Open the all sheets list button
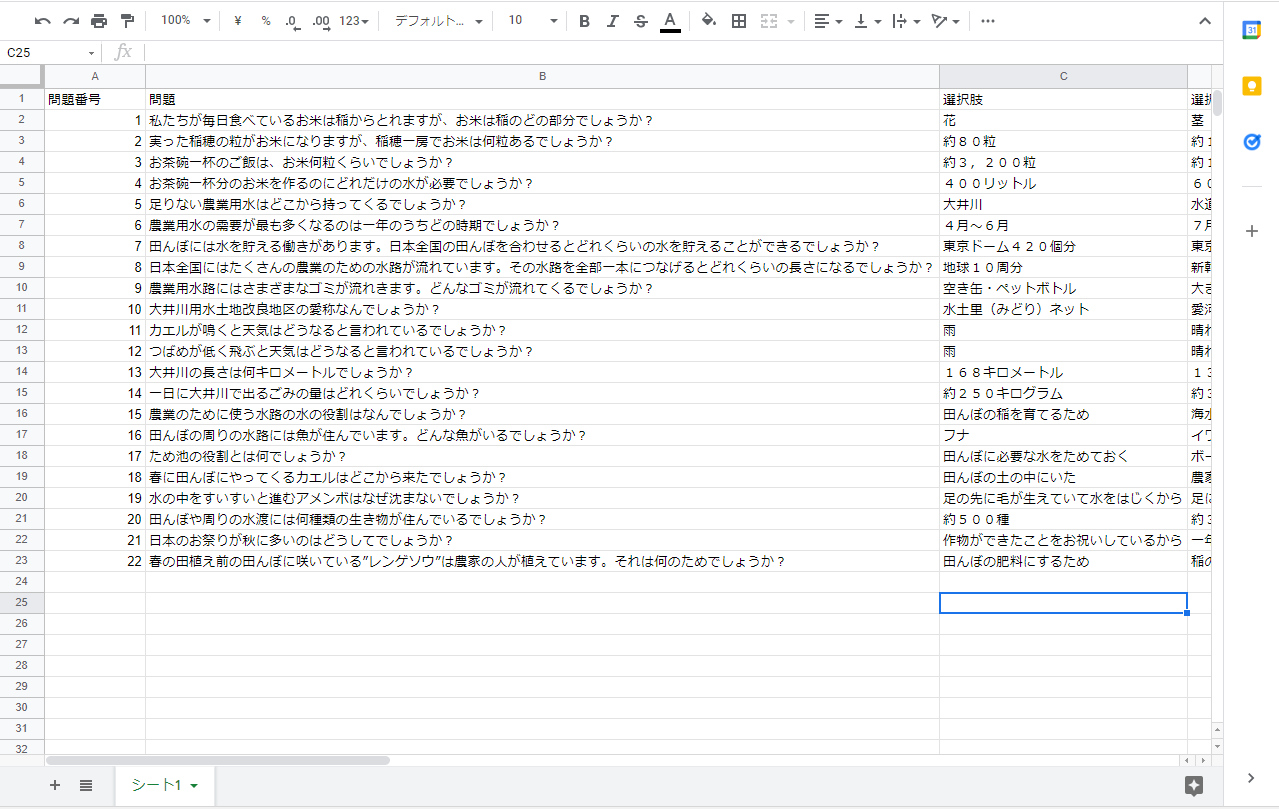This screenshot has width=1279, height=809. point(85,785)
